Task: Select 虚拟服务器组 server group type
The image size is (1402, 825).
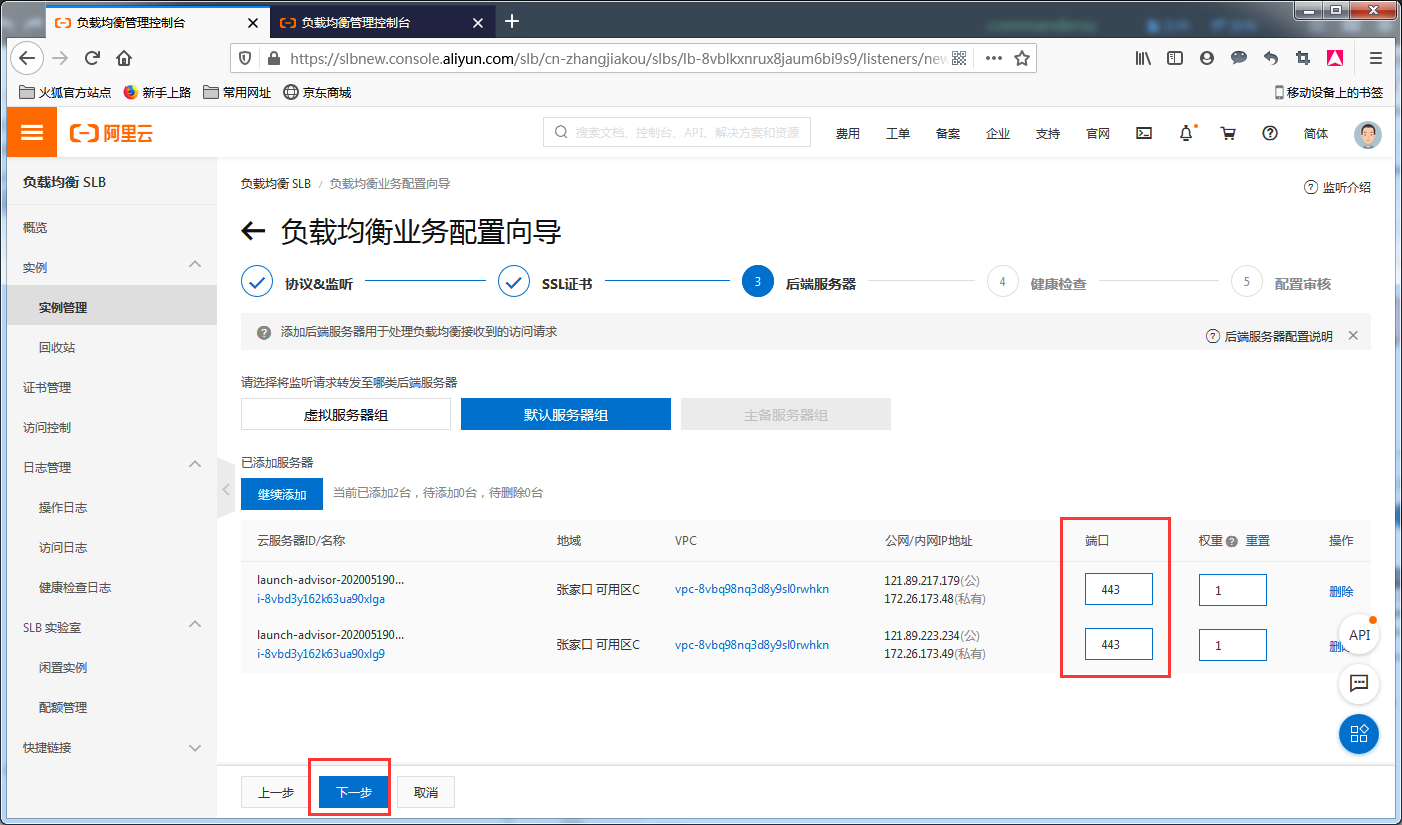Action: [346, 414]
